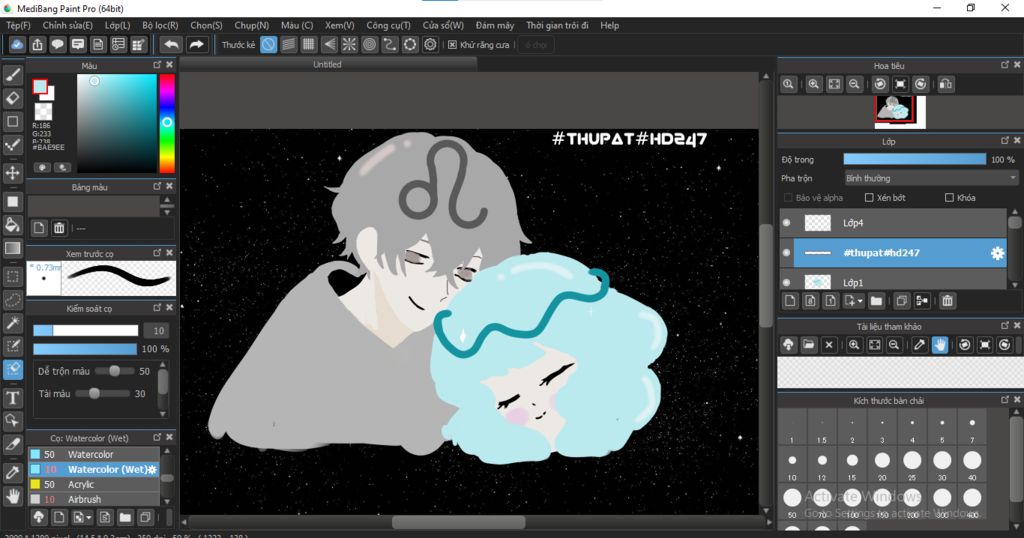Click the Undo arrow
This screenshot has height=538, width=1024.
click(171, 44)
